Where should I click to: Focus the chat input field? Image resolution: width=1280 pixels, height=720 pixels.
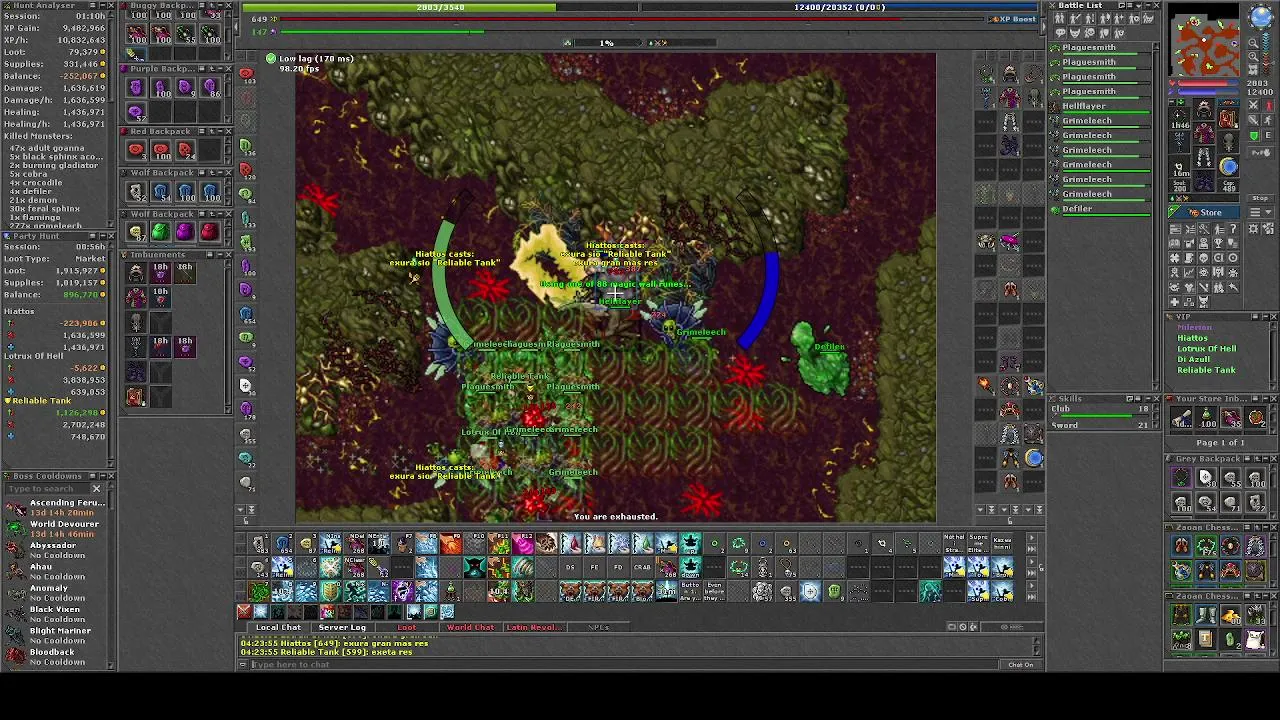point(625,664)
